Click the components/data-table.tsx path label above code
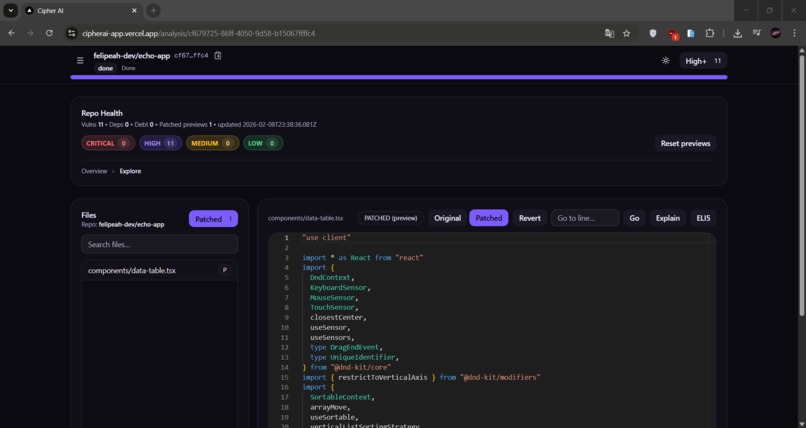The width and height of the screenshot is (806, 428). [x=305, y=218]
